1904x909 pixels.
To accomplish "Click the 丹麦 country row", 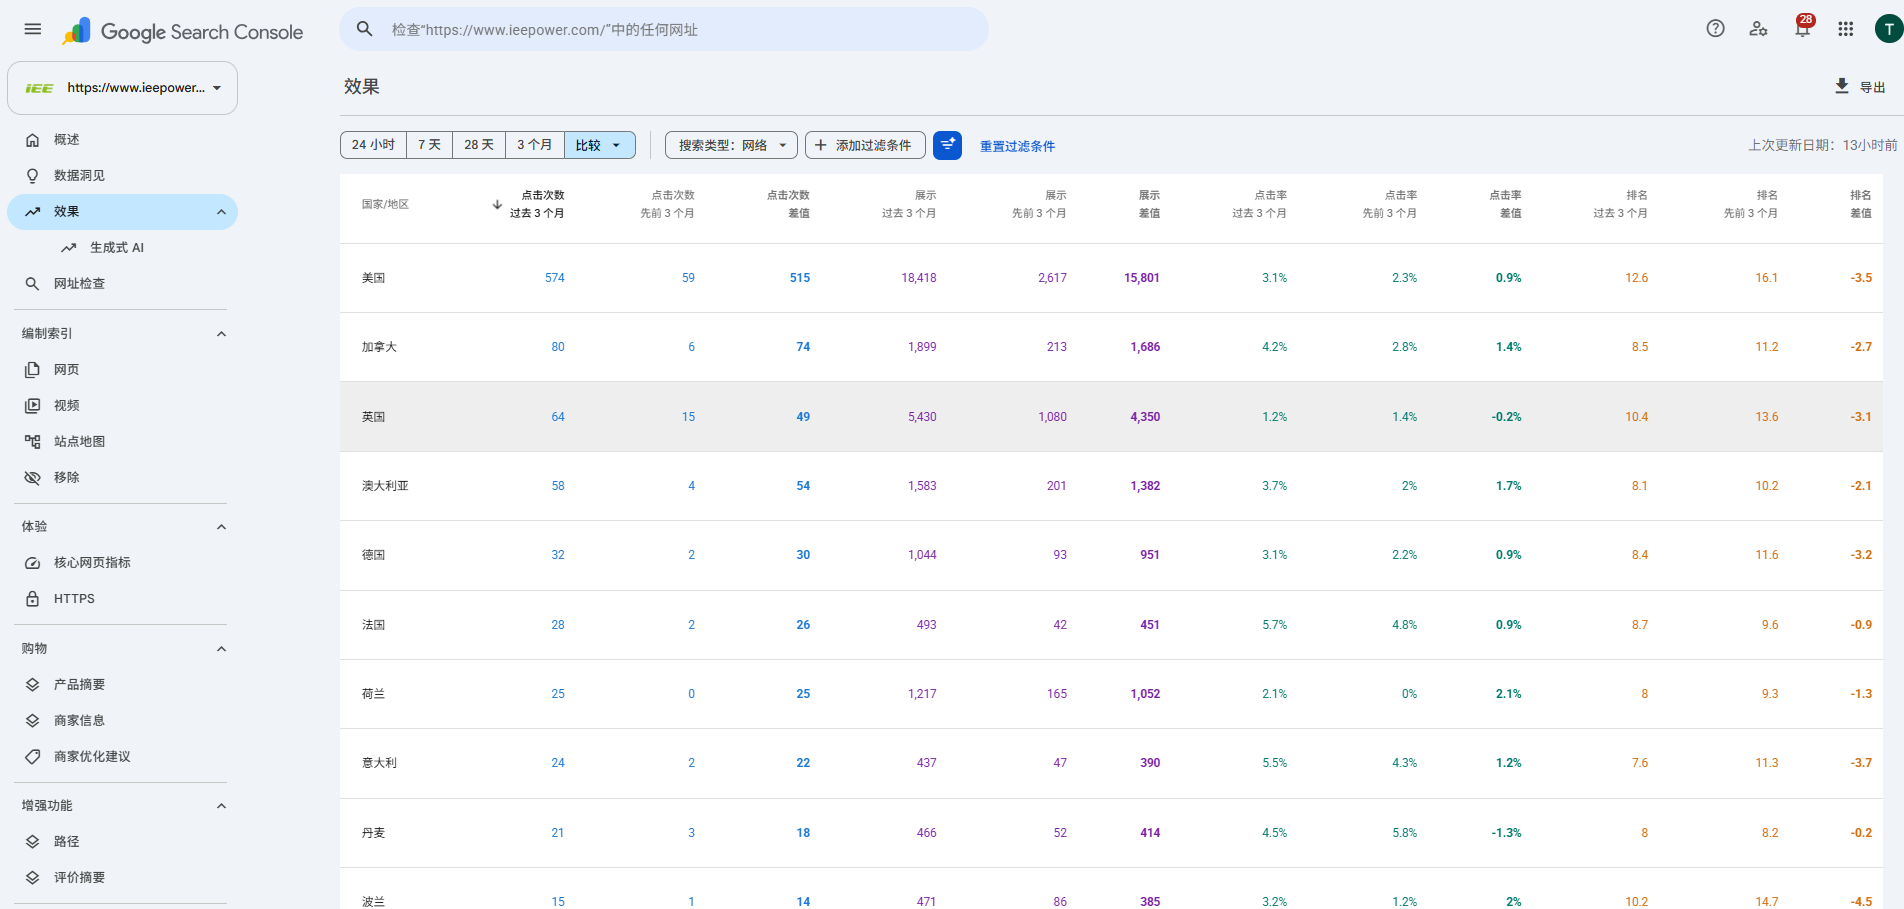I will coord(1111,833).
